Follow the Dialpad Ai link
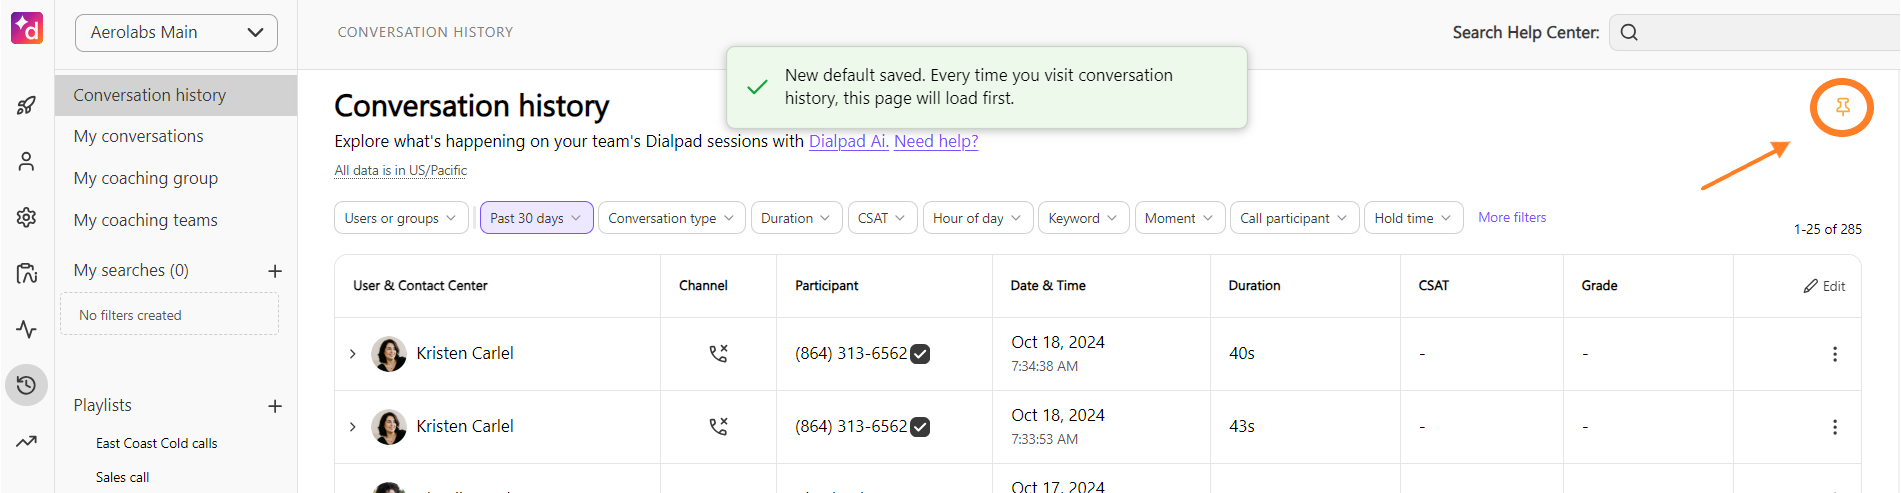The height and width of the screenshot is (493, 1901). [848, 141]
